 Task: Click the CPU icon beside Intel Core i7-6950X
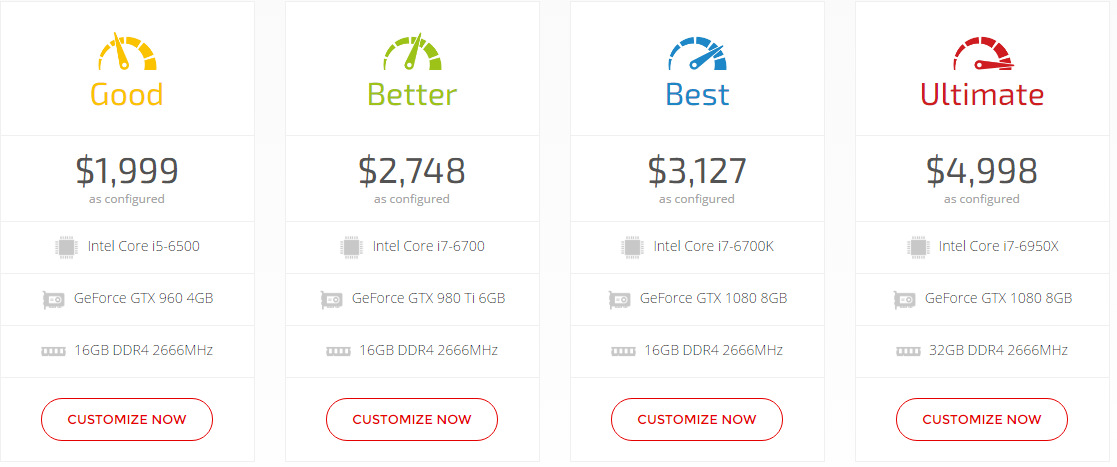[917, 246]
